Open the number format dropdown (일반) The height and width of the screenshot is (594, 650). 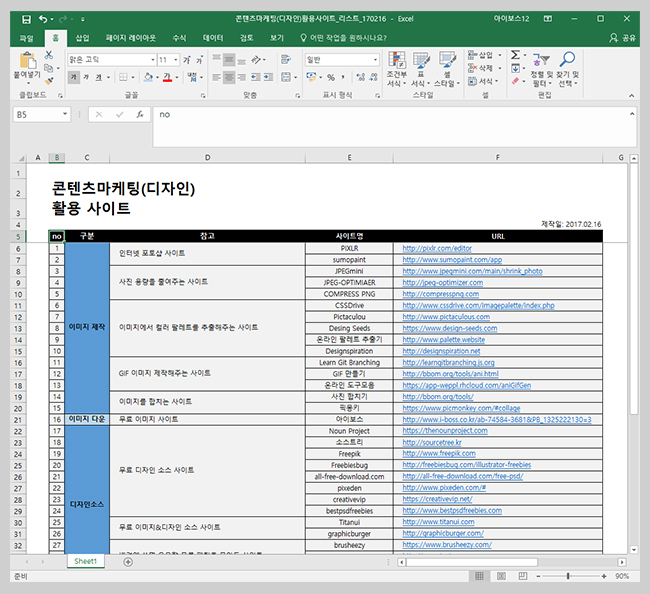tap(375, 60)
